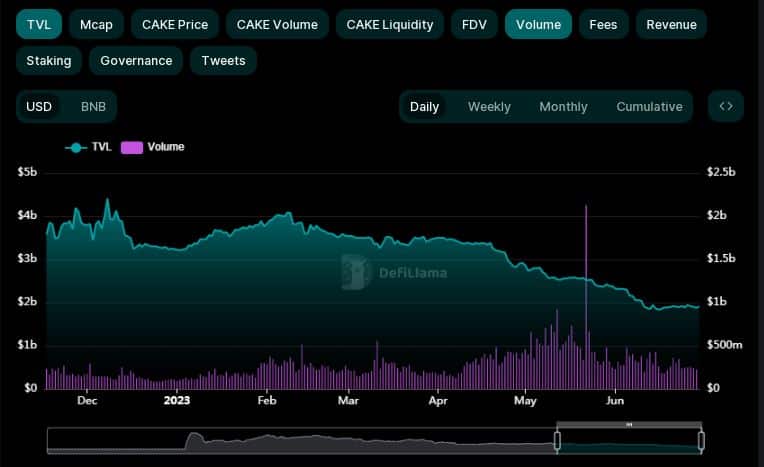The width and height of the screenshot is (764, 467).
Task: Switch to Weekly interval
Action: (x=489, y=106)
